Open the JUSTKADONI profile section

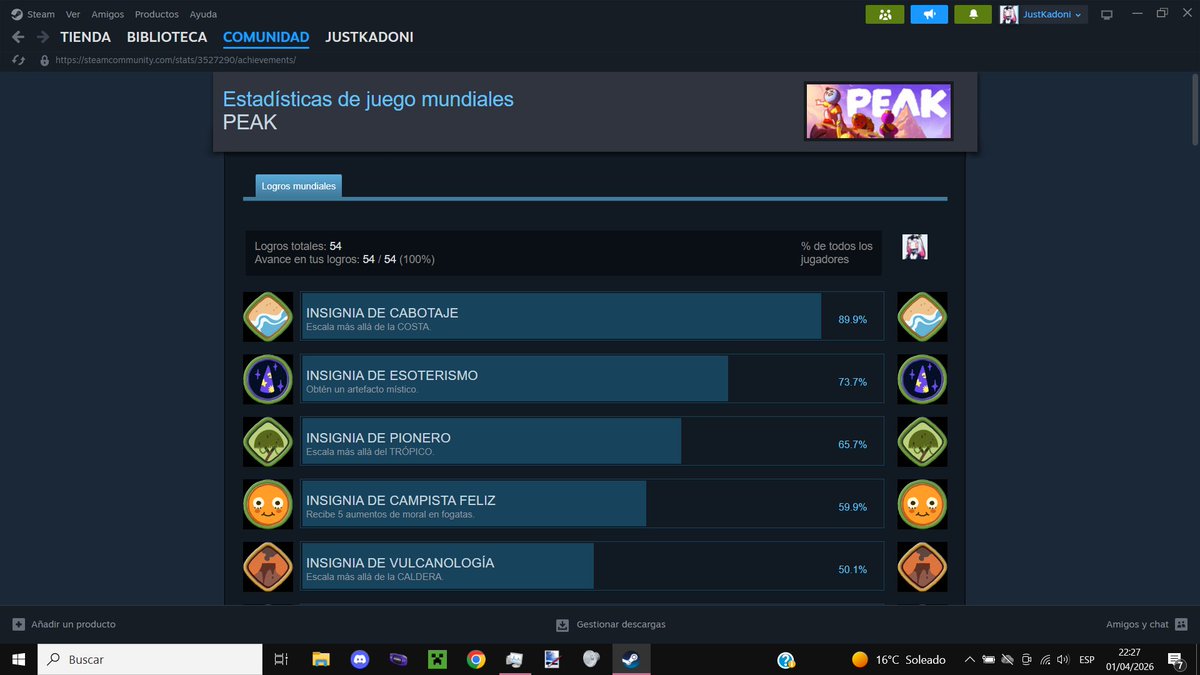tap(369, 37)
